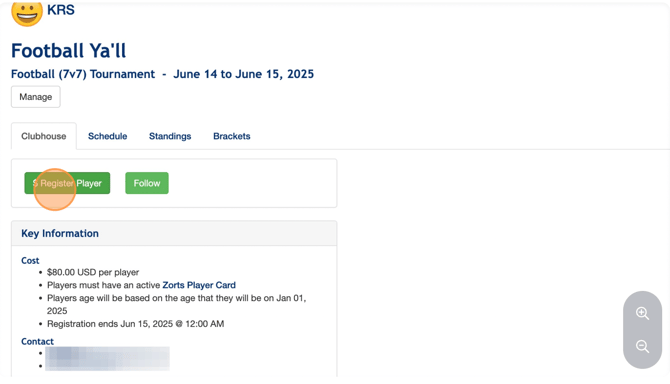Open the Standings tab
The width and height of the screenshot is (670, 384).
170,136
